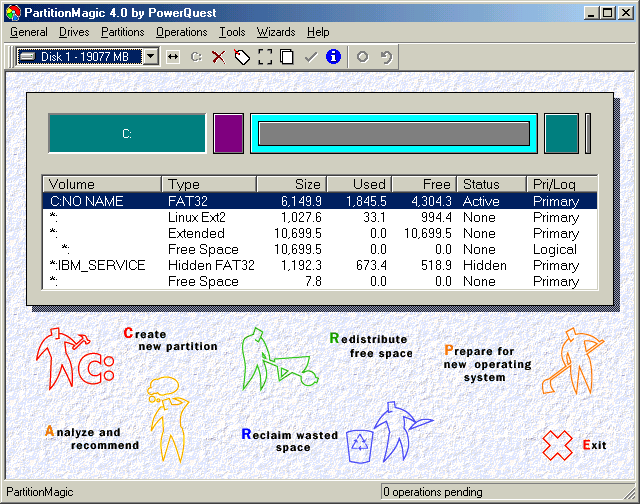The height and width of the screenshot is (504, 640).
Task: Click the Analyze and recommend link
Action: coord(92,438)
